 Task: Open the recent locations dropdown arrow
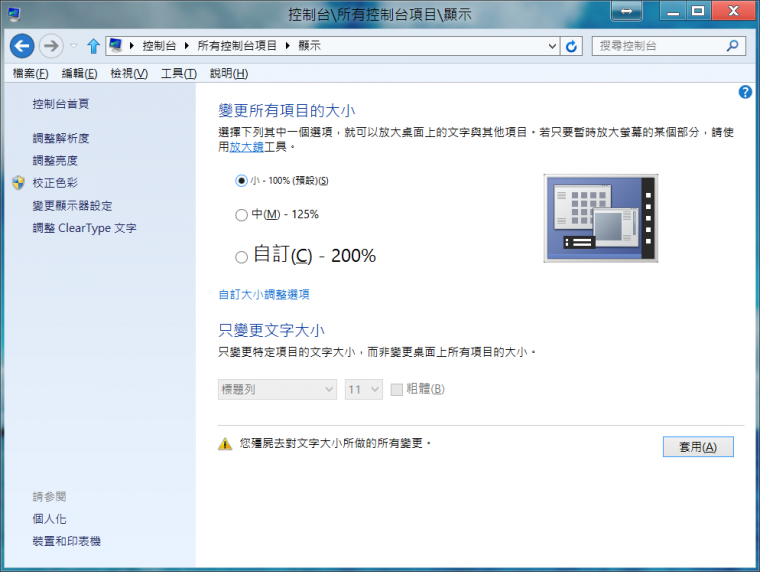pos(74,46)
